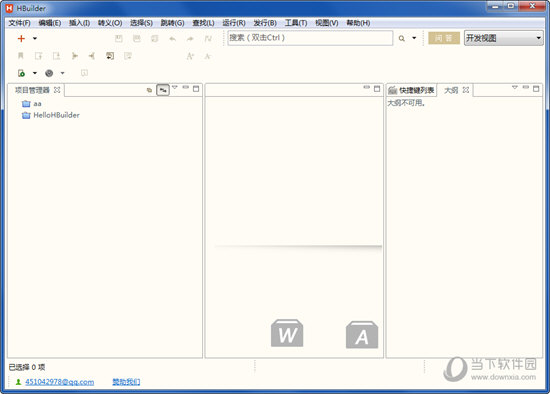Image resolution: width=550 pixels, height=394 pixels.
Task: Open the 查找(L) menu
Action: (x=203, y=23)
